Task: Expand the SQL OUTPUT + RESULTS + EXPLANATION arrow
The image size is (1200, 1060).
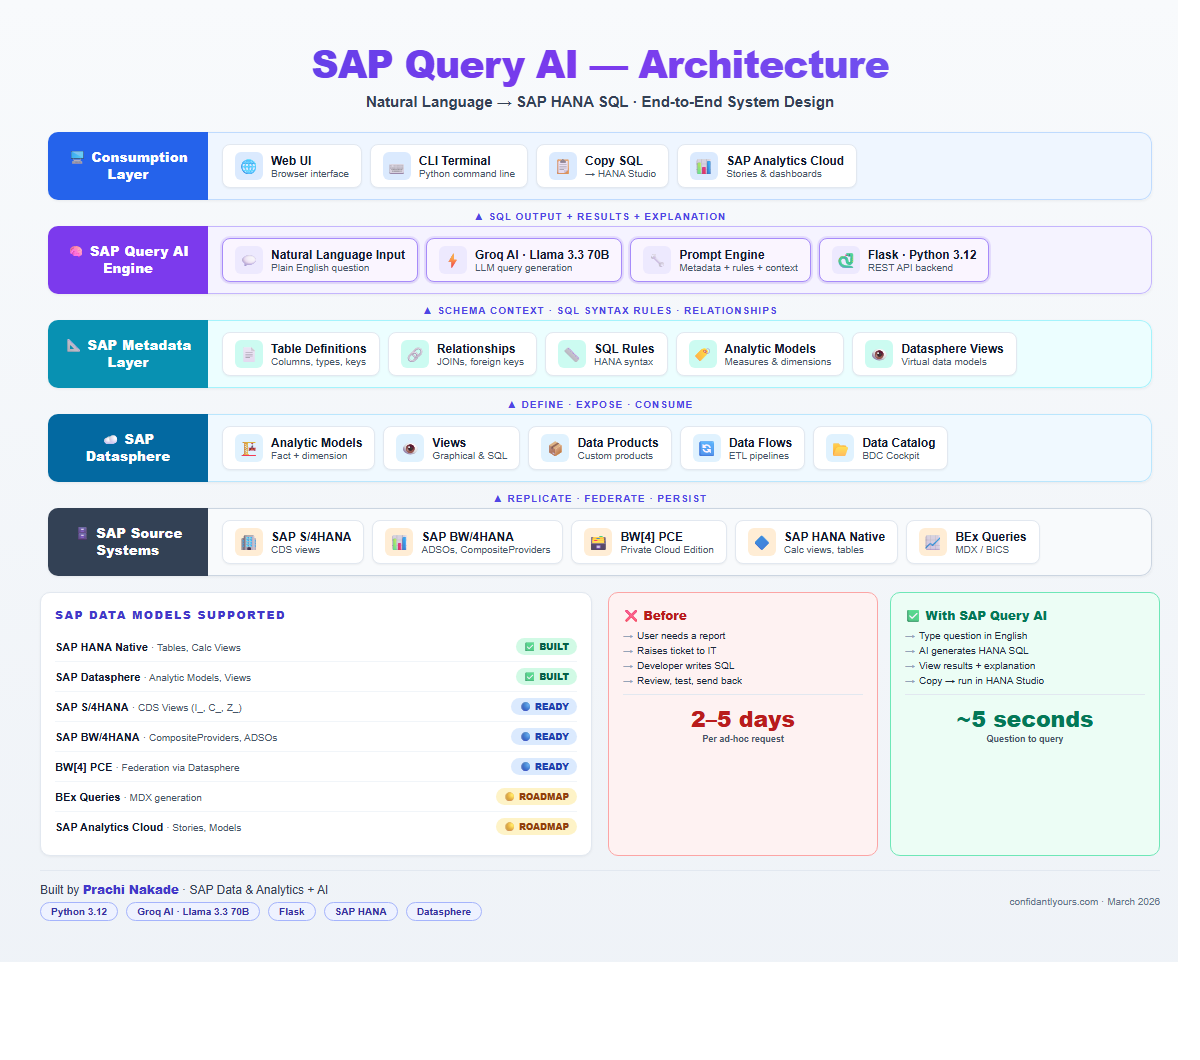Action: [x=477, y=216]
